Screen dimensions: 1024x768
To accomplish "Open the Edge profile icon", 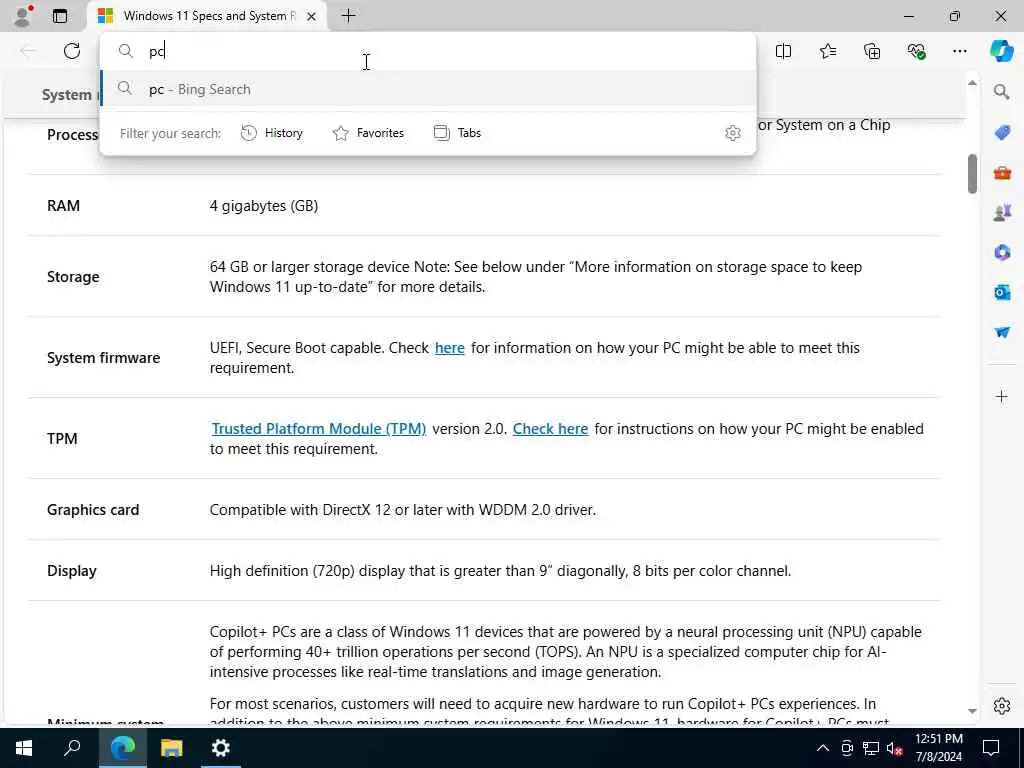I will click(x=22, y=16).
